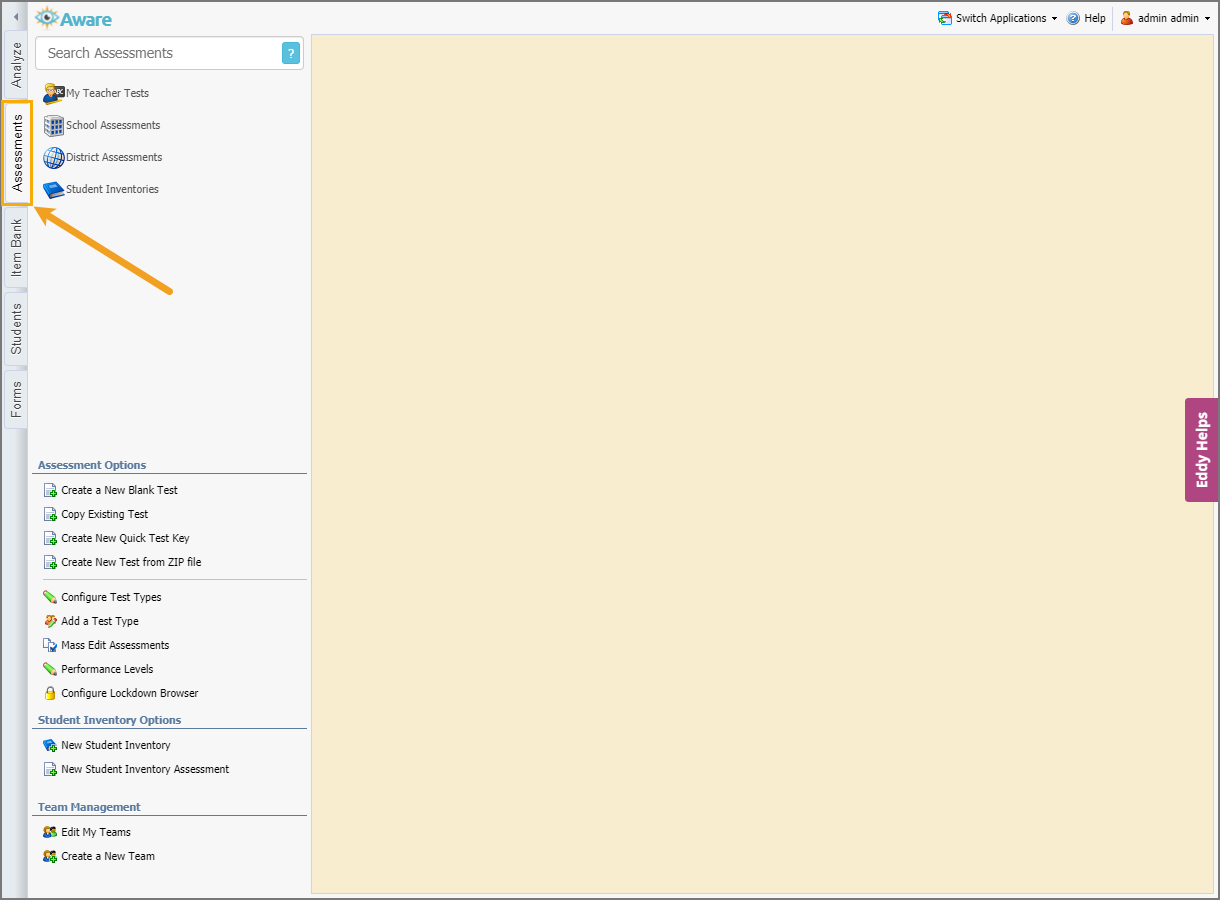Choose Copy Existing Test

[105, 514]
